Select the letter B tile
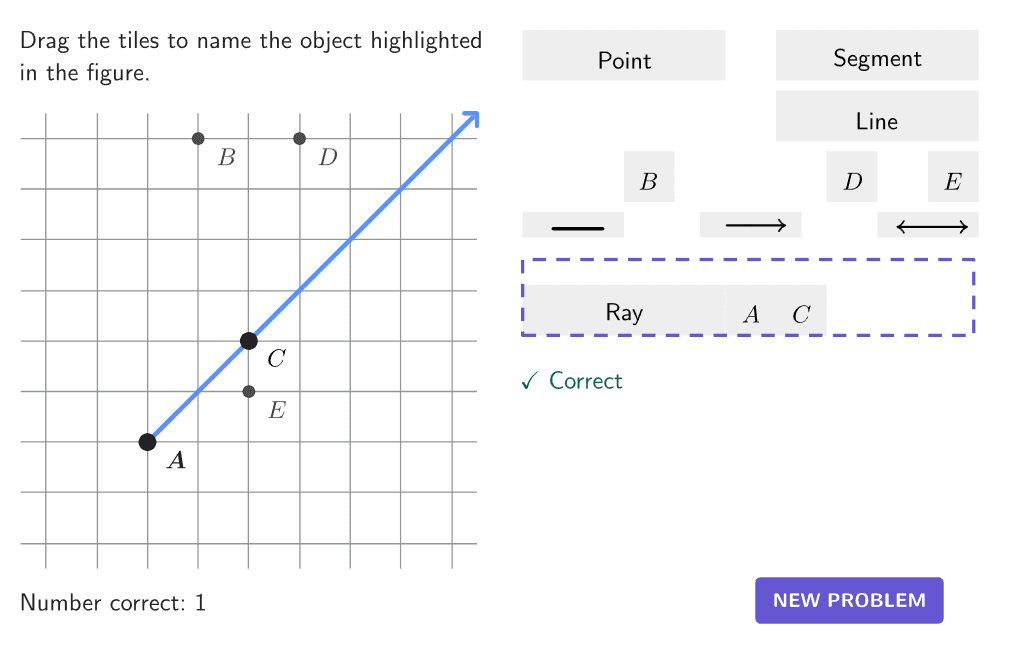 [x=649, y=177]
